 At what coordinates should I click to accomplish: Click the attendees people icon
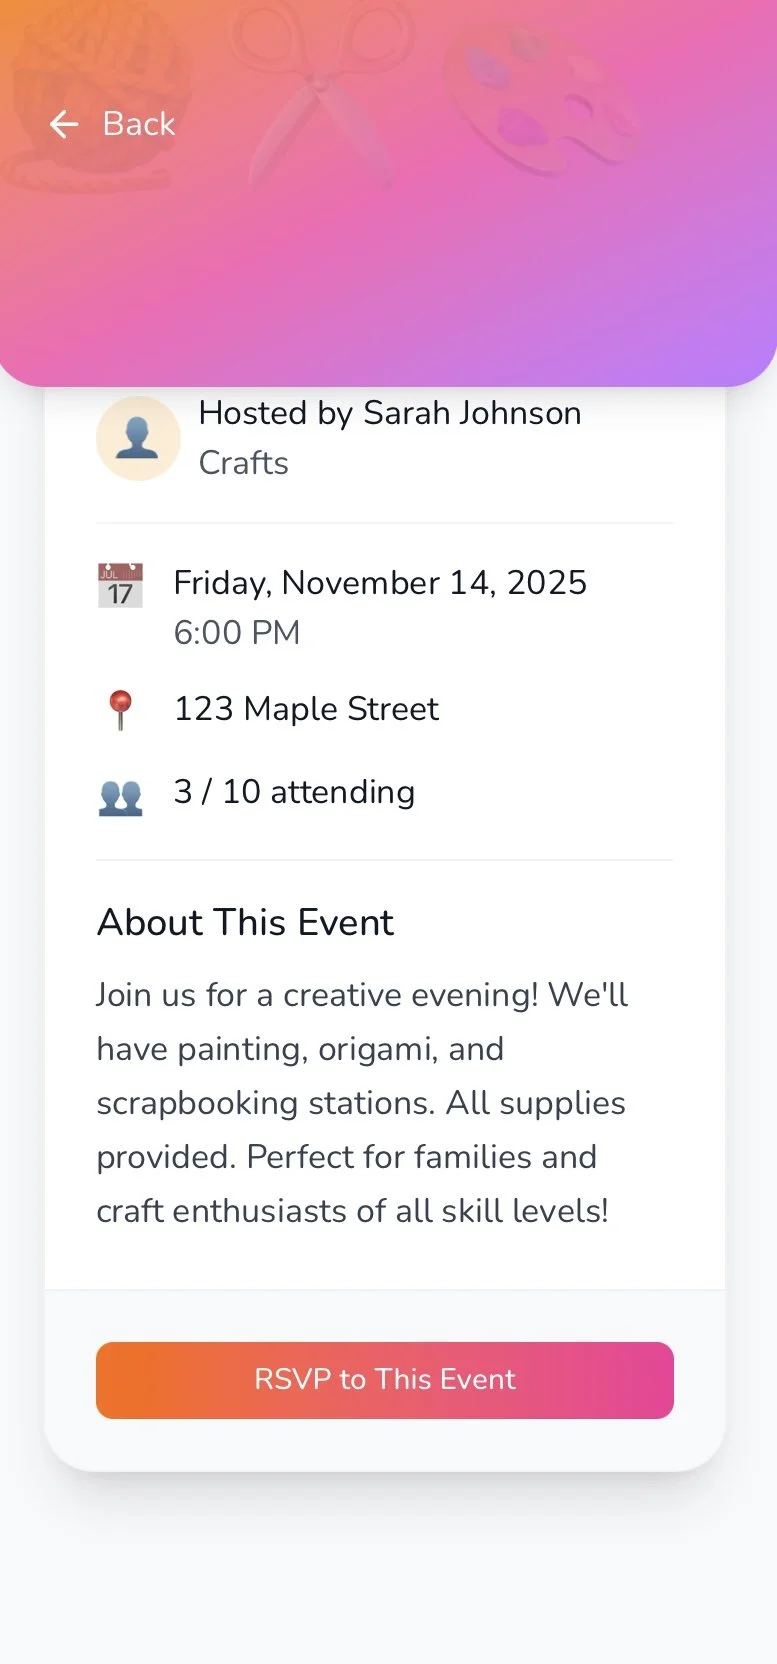(121, 797)
